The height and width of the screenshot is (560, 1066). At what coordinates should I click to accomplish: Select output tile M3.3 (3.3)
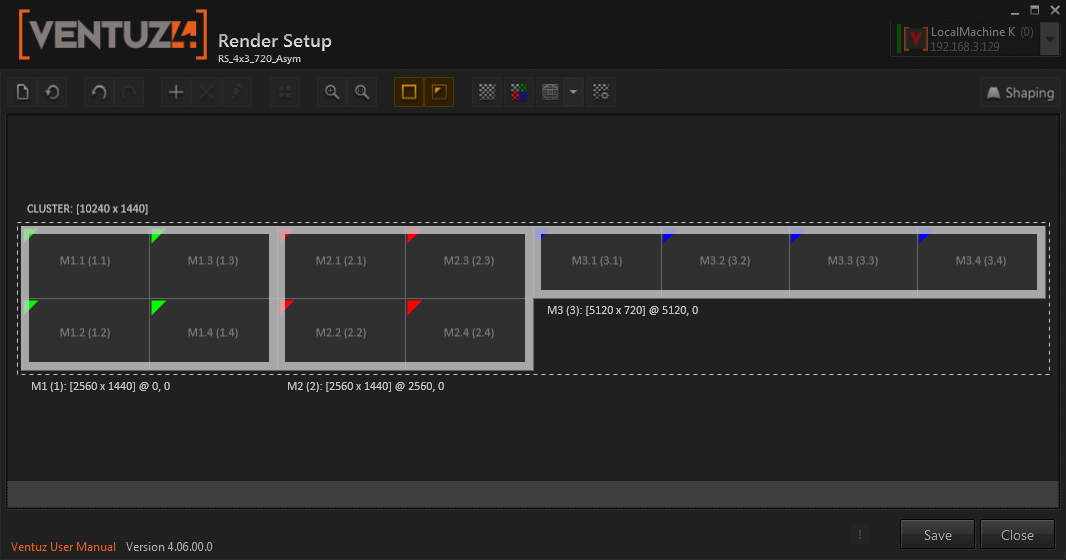tap(852, 261)
